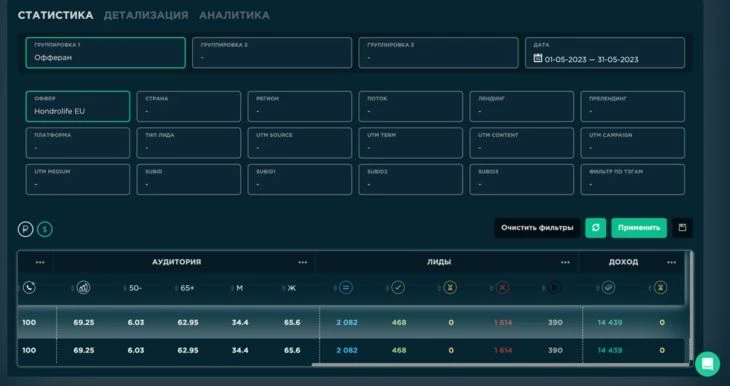This screenshot has width=730, height=386.
Task: Switch currency to dollars toggle
Action: 45,229
